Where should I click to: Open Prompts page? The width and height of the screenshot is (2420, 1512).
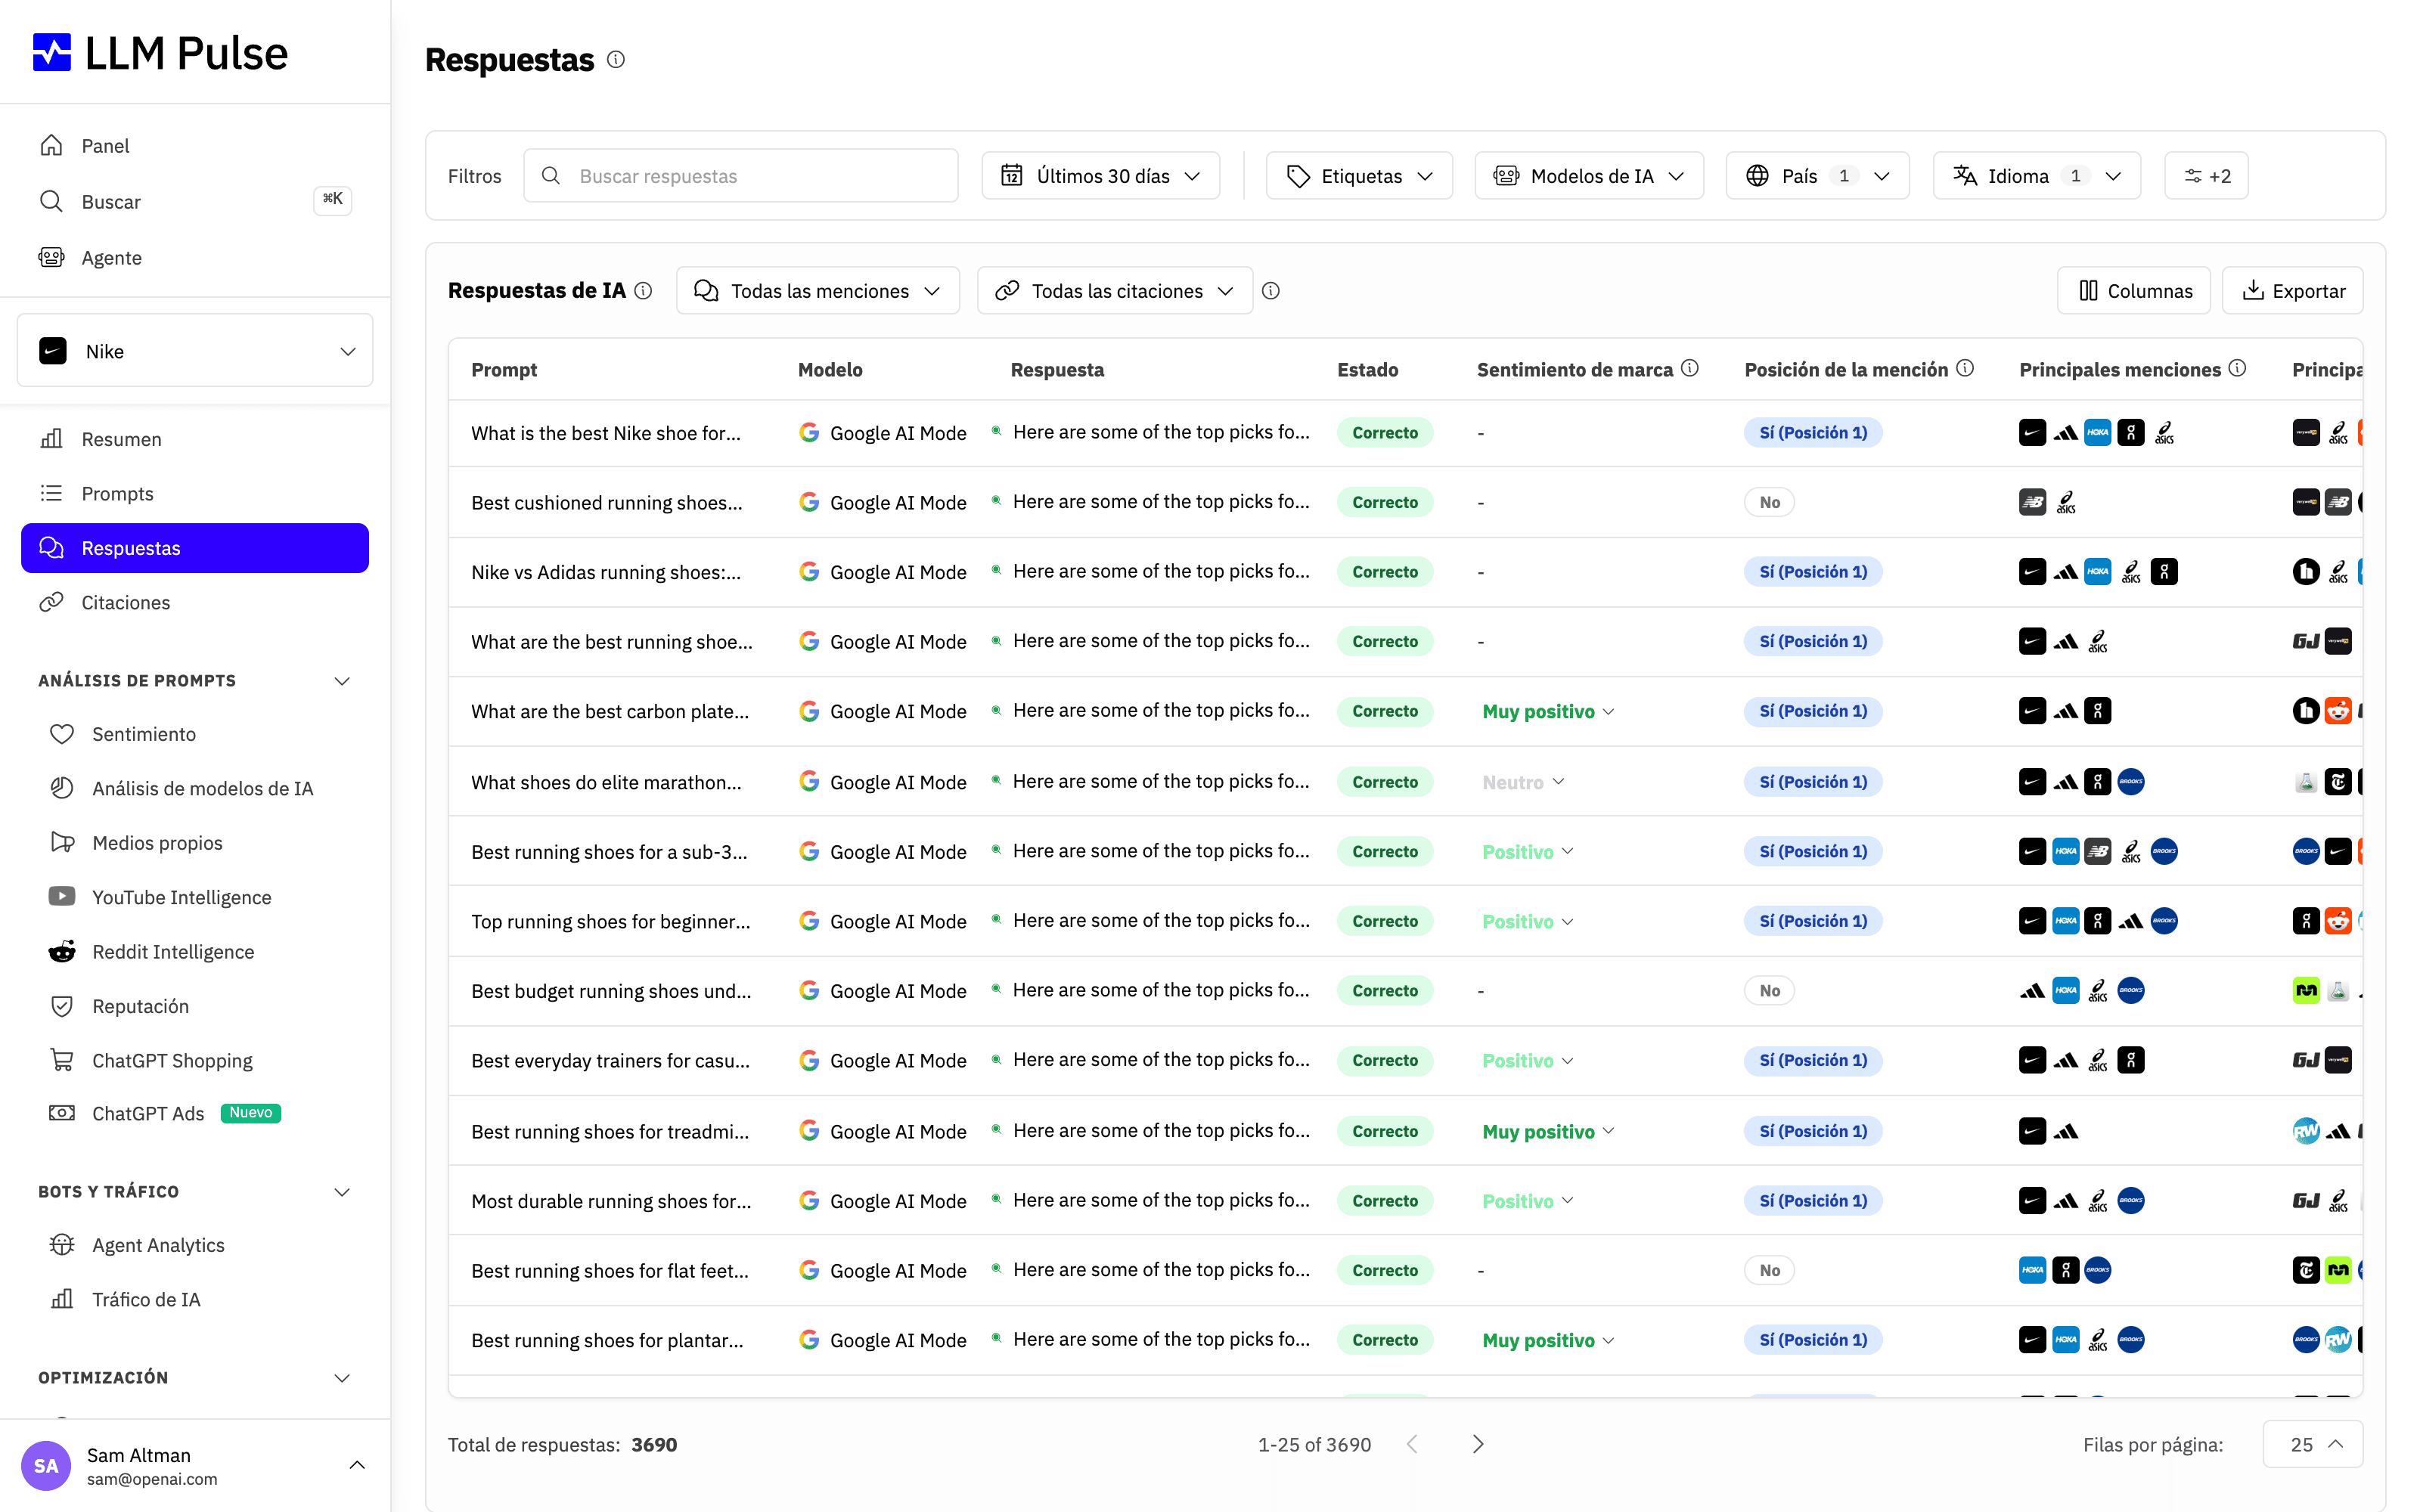tap(195, 493)
